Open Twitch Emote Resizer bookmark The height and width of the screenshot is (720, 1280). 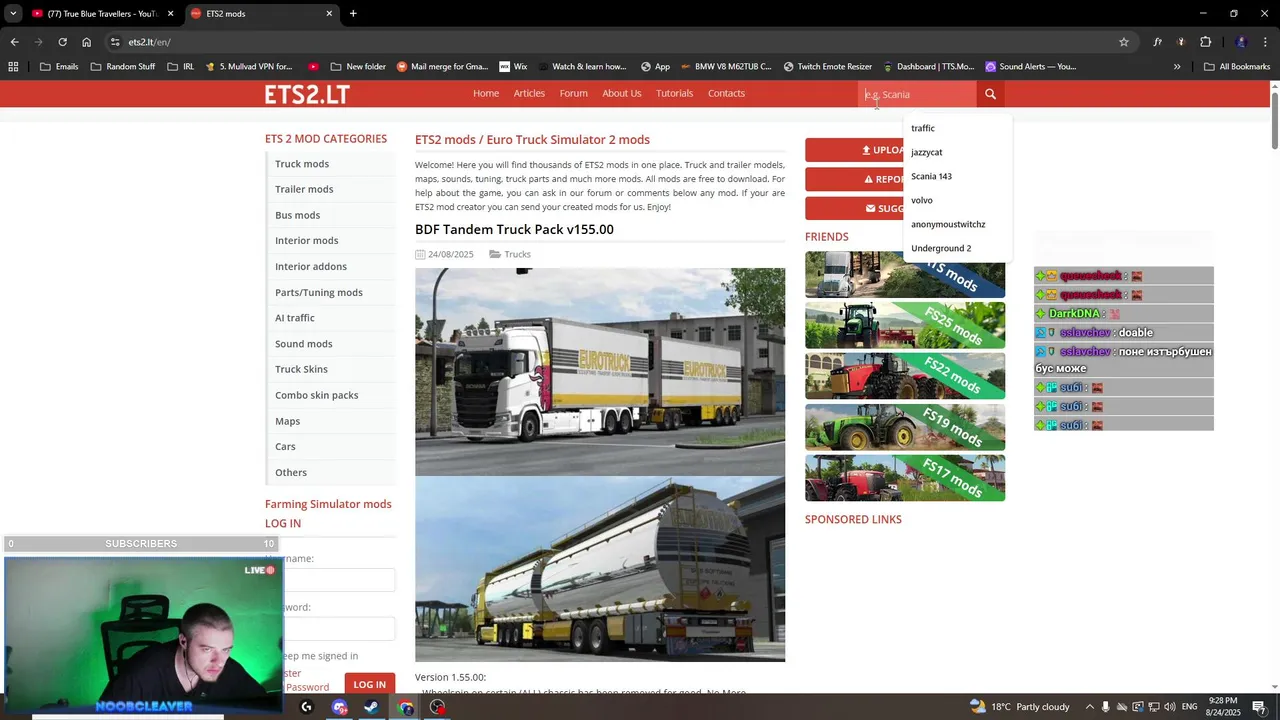pyautogui.click(x=827, y=67)
